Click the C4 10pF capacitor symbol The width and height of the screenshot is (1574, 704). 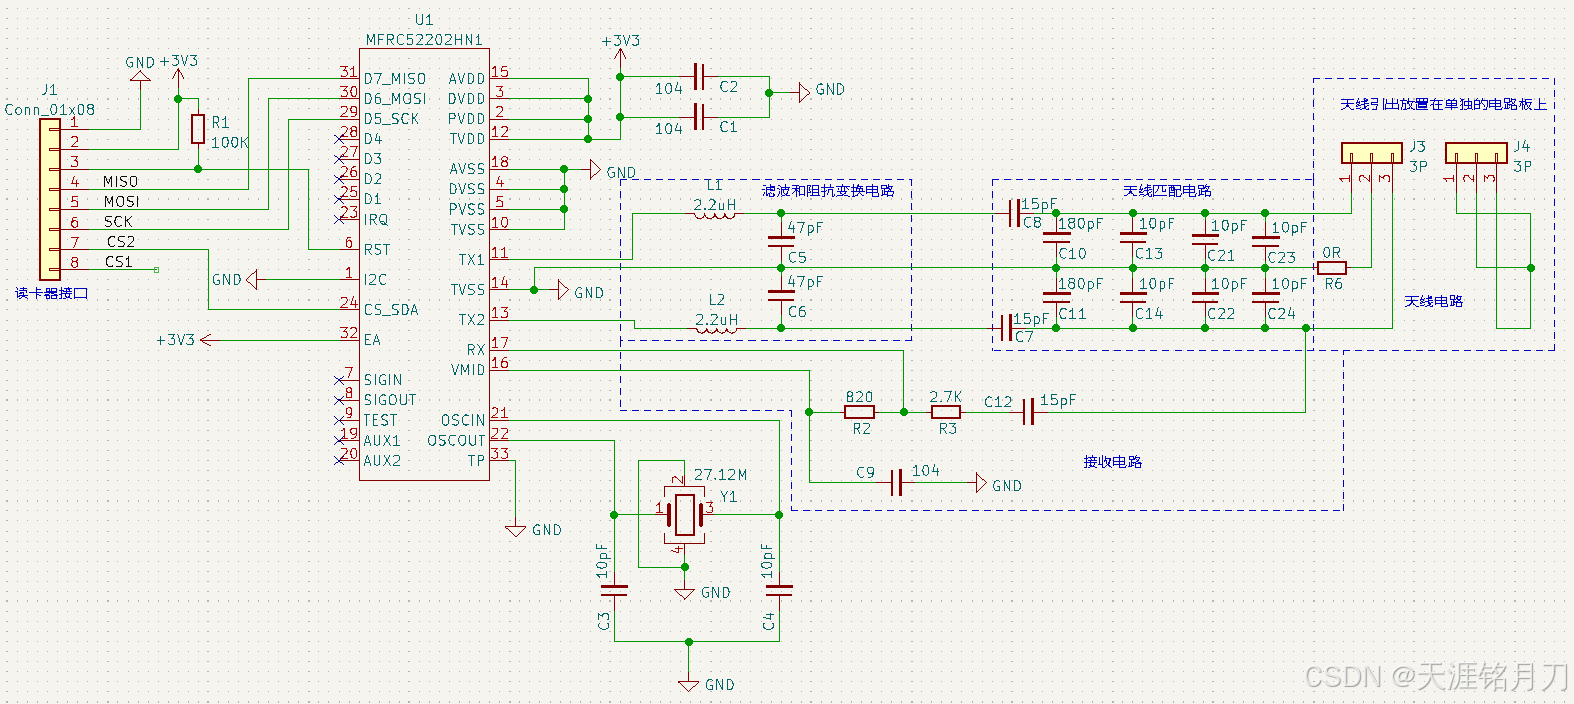(780, 591)
